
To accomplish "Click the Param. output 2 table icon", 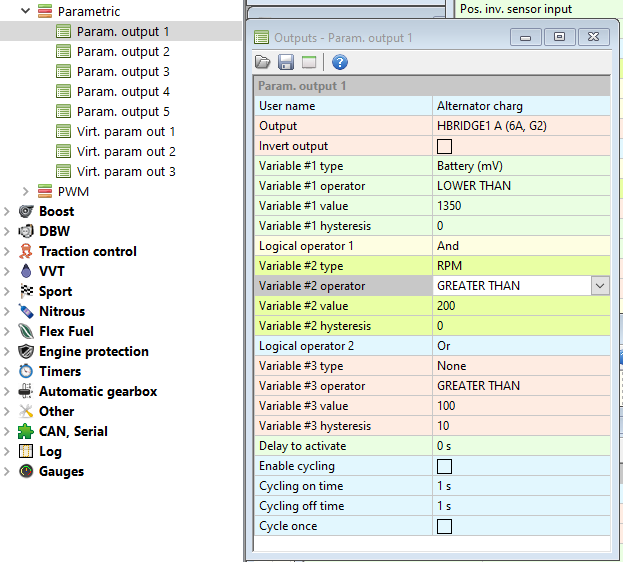I will (64, 51).
